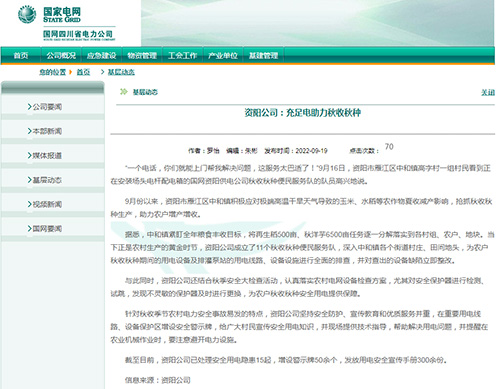The width and height of the screenshot is (500, 389).
Task: Click the article title 资阳公司：充足电助力秋收秋种
Action: [303, 113]
